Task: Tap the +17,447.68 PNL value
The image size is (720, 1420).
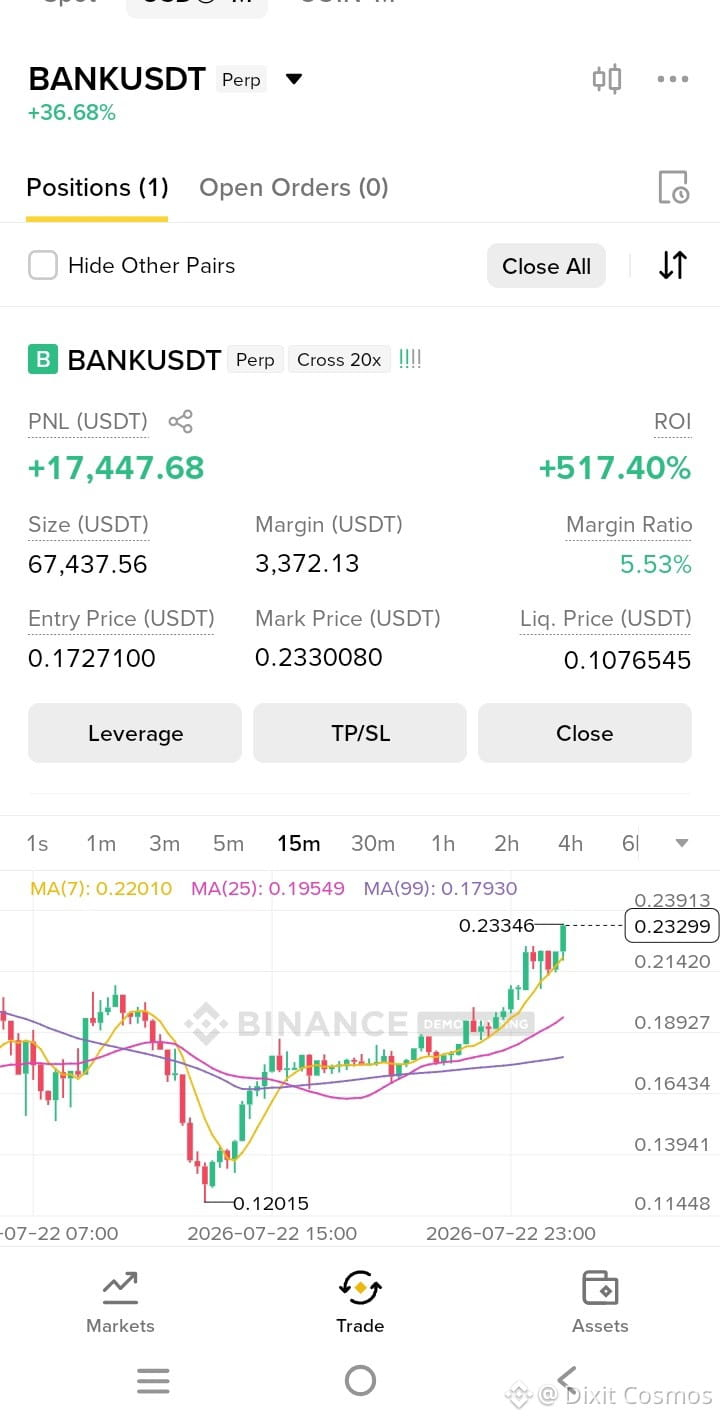Action: pos(116,468)
